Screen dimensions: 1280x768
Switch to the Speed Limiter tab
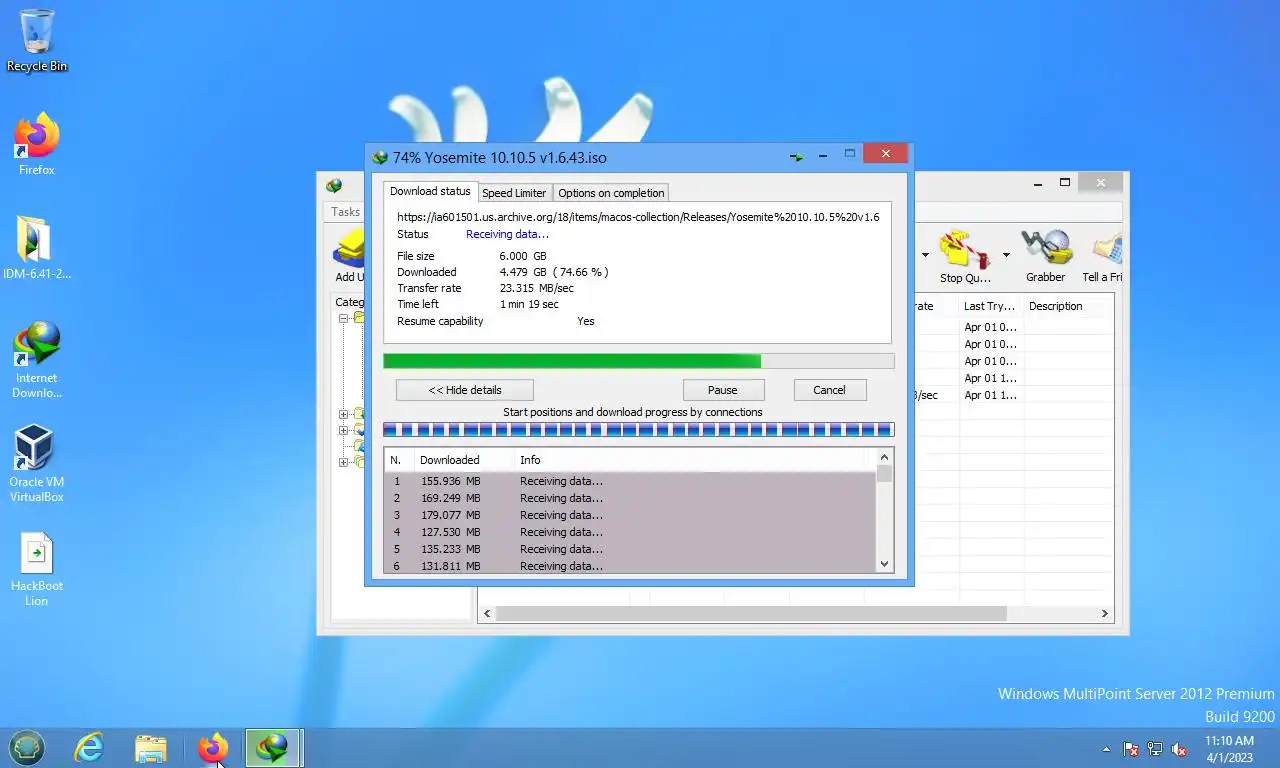[514, 193]
